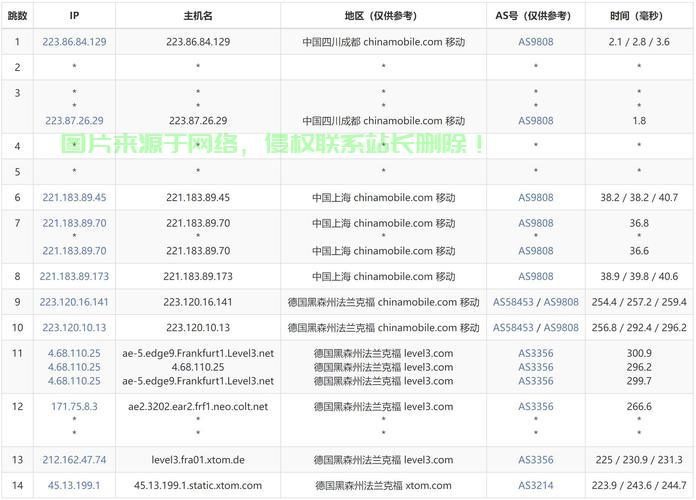Open the AS3214 link in hop 14
Screen dimensions: 696x500
pos(535,485)
